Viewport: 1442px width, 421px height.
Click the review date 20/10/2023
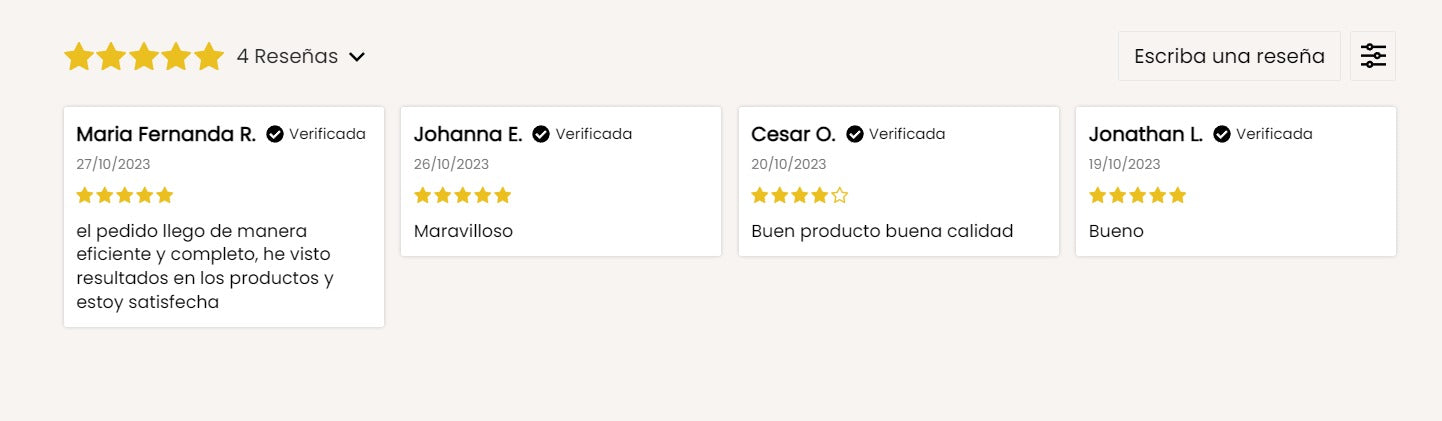coord(789,164)
